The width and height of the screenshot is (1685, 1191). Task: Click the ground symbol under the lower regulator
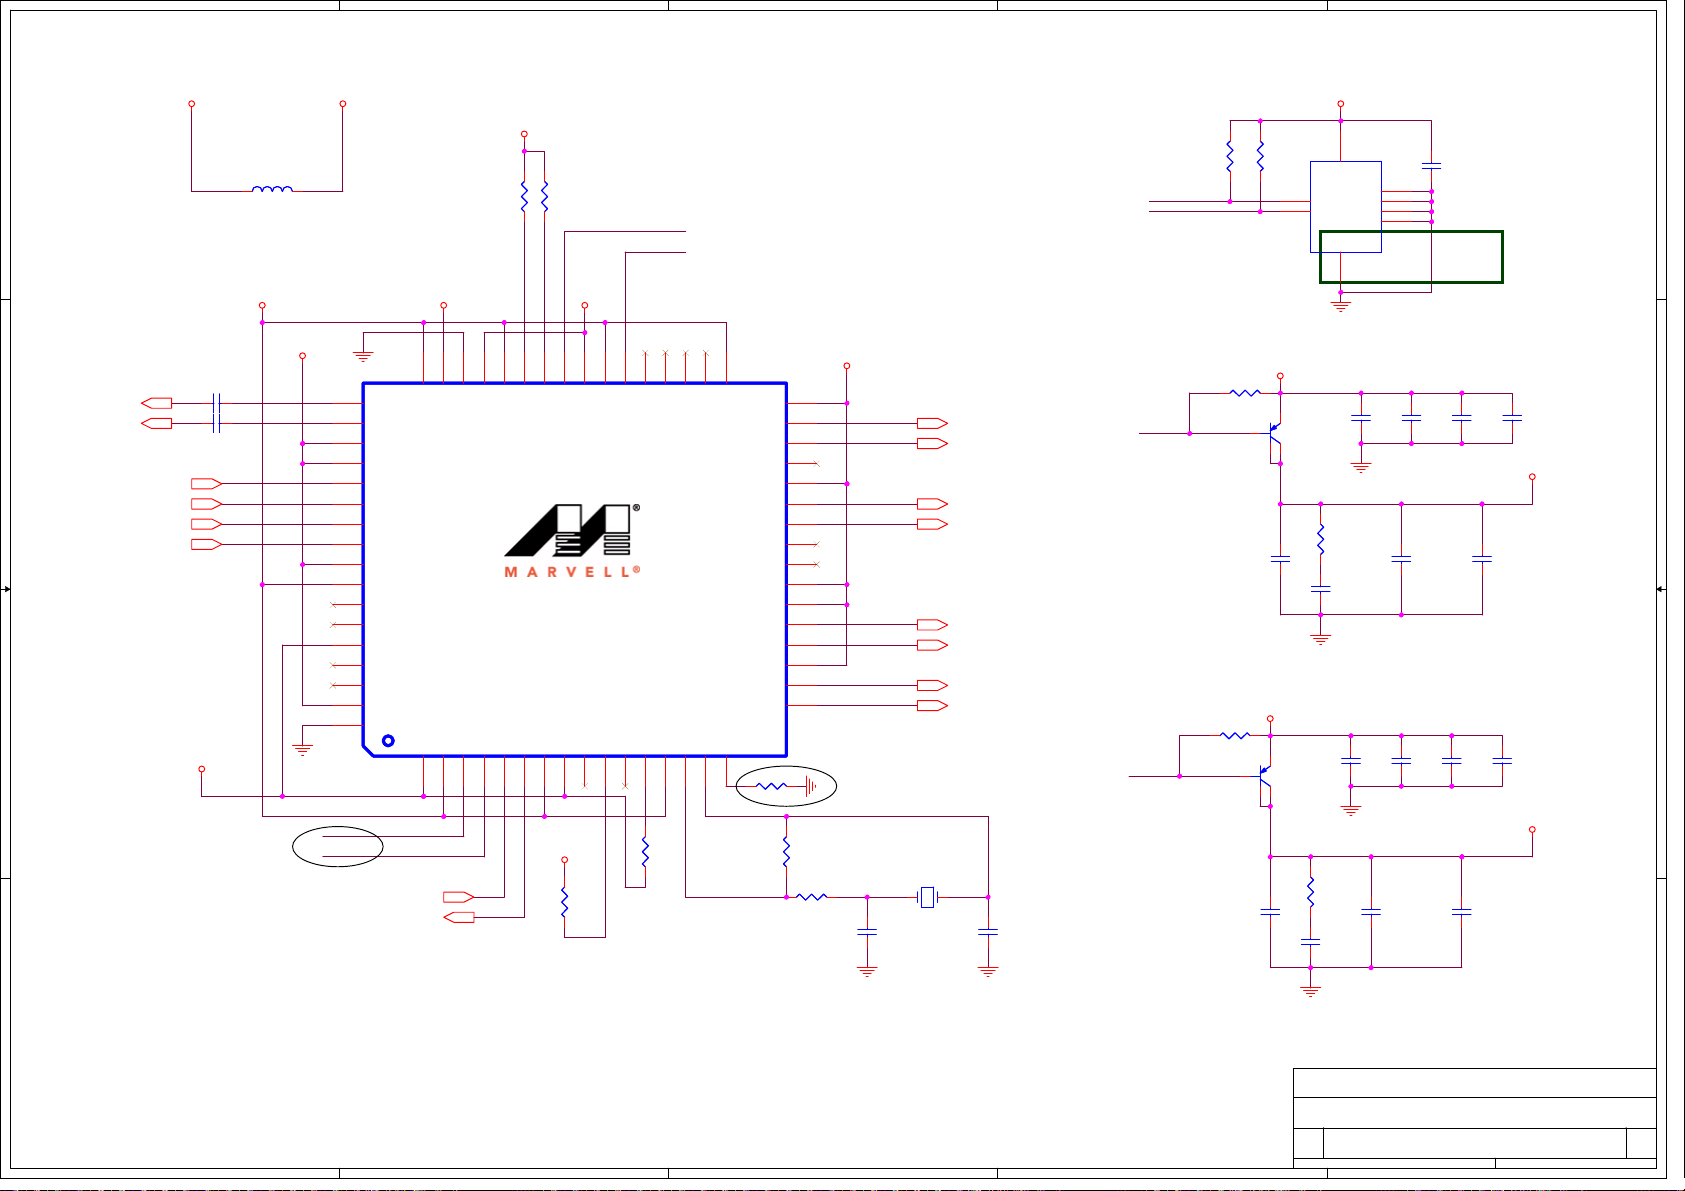[x=1311, y=992]
